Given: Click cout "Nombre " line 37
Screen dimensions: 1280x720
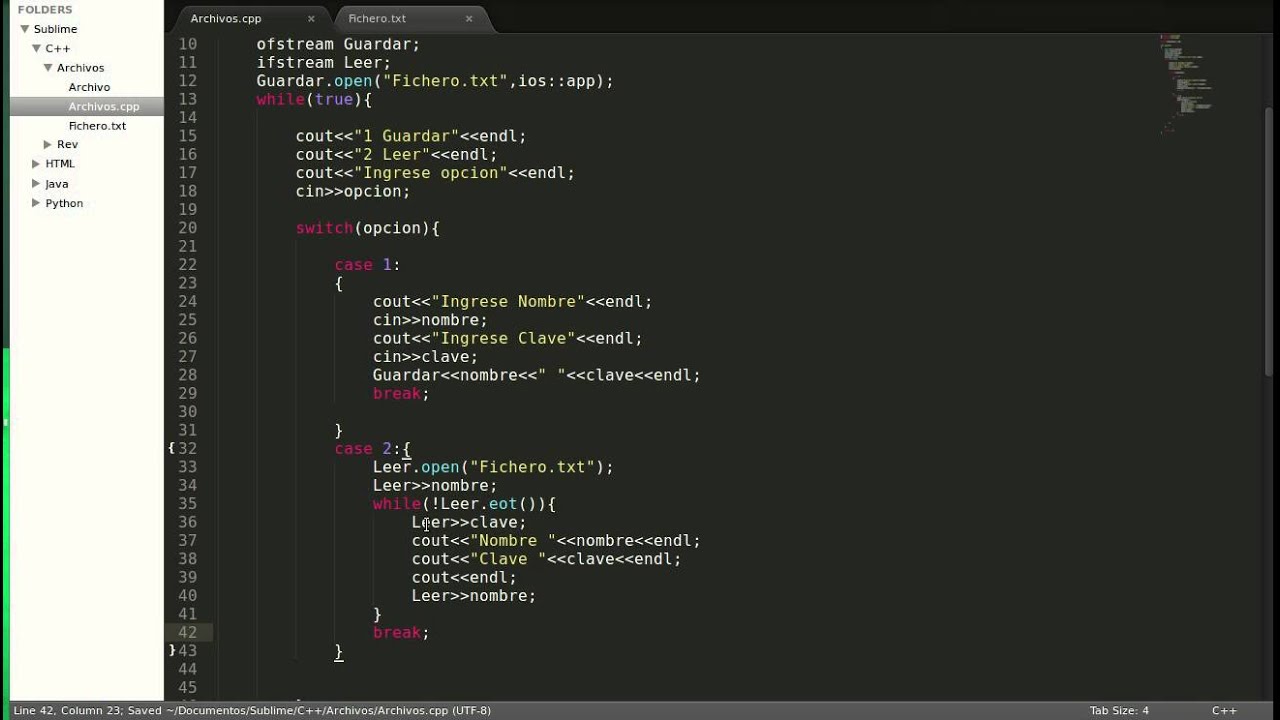Looking at the screenshot, I should (556, 541).
